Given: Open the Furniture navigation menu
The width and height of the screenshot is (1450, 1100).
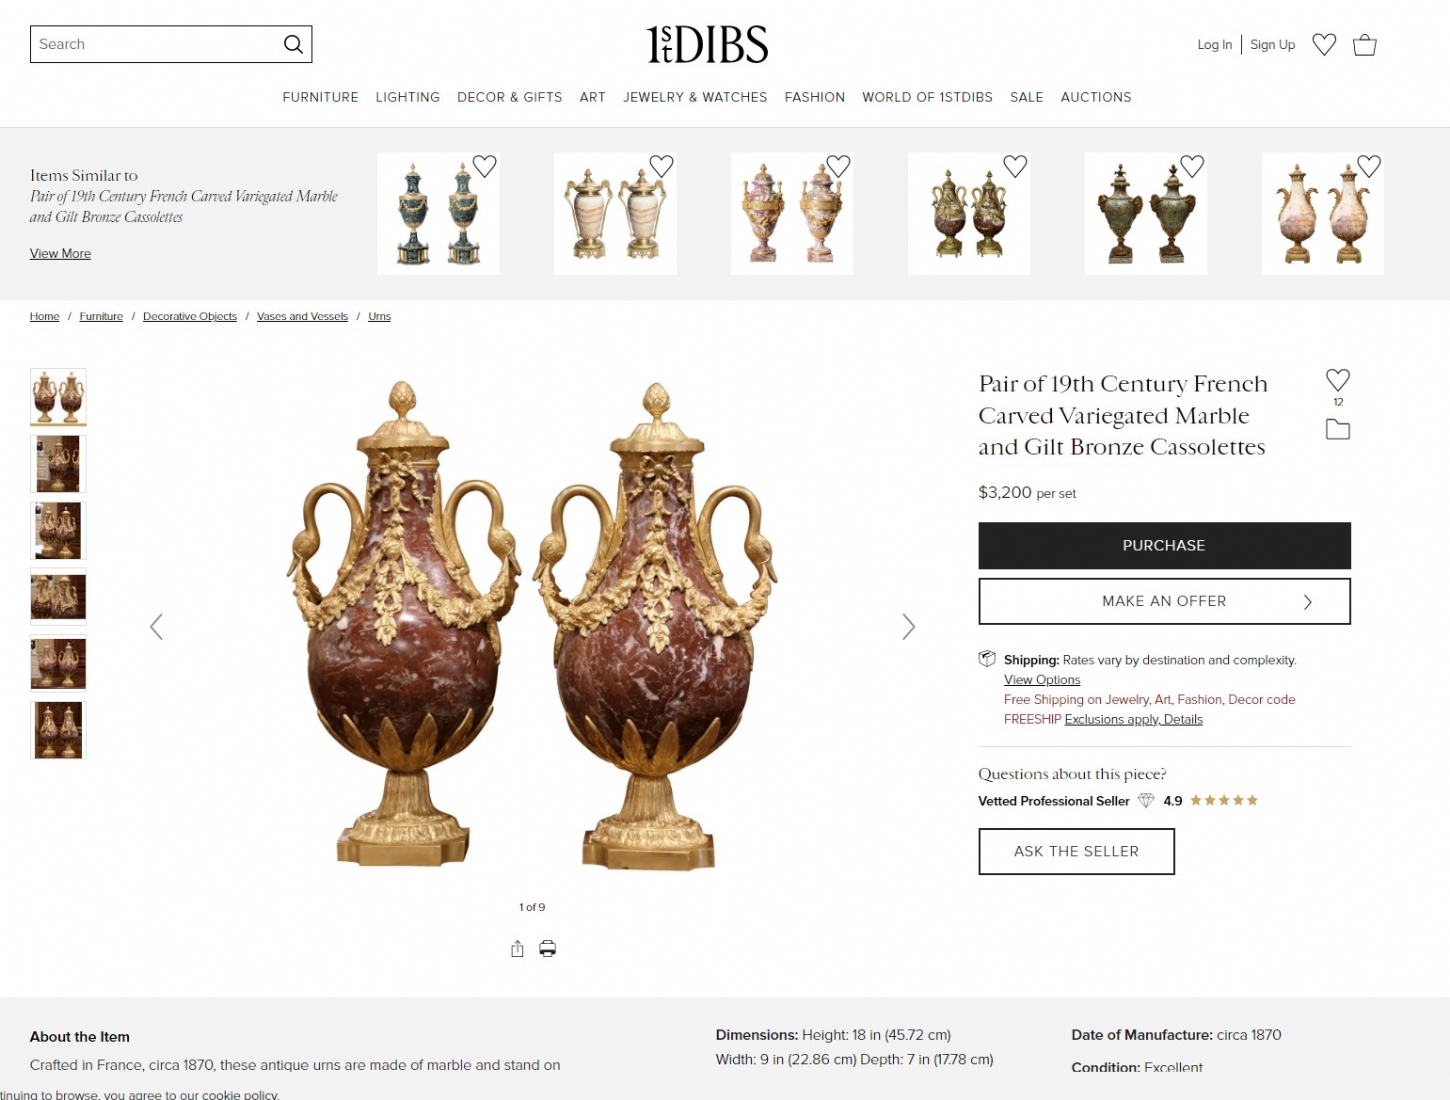Looking at the screenshot, I should [320, 97].
